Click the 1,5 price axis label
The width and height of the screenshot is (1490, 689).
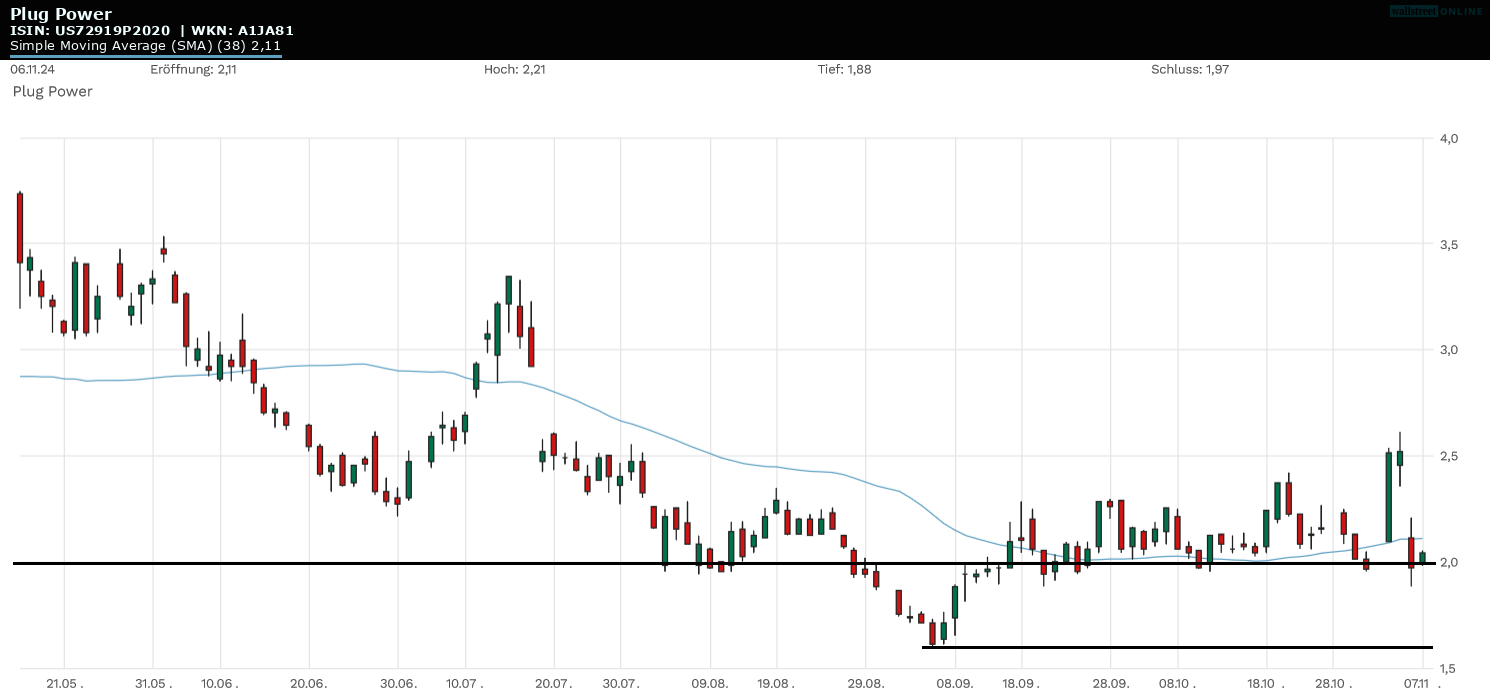pyautogui.click(x=1449, y=668)
